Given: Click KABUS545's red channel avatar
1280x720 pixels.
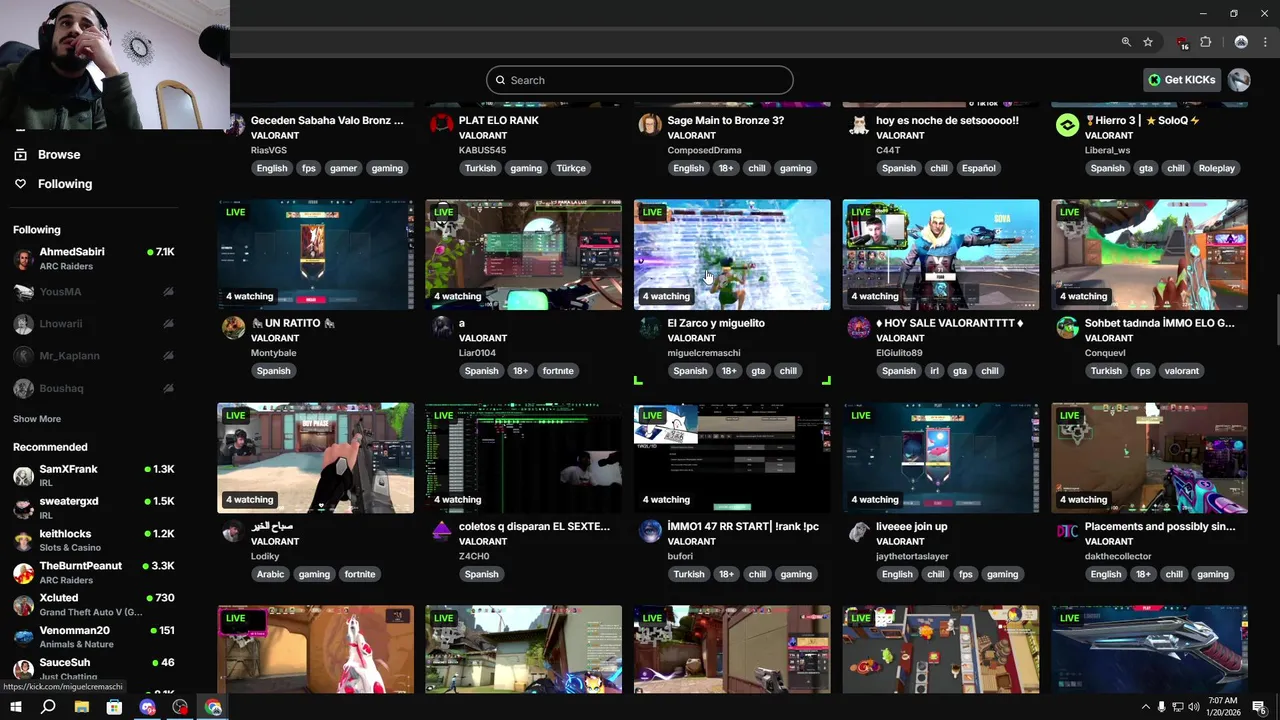Looking at the screenshot, I should pyautogui.click(x=441, y=125).
